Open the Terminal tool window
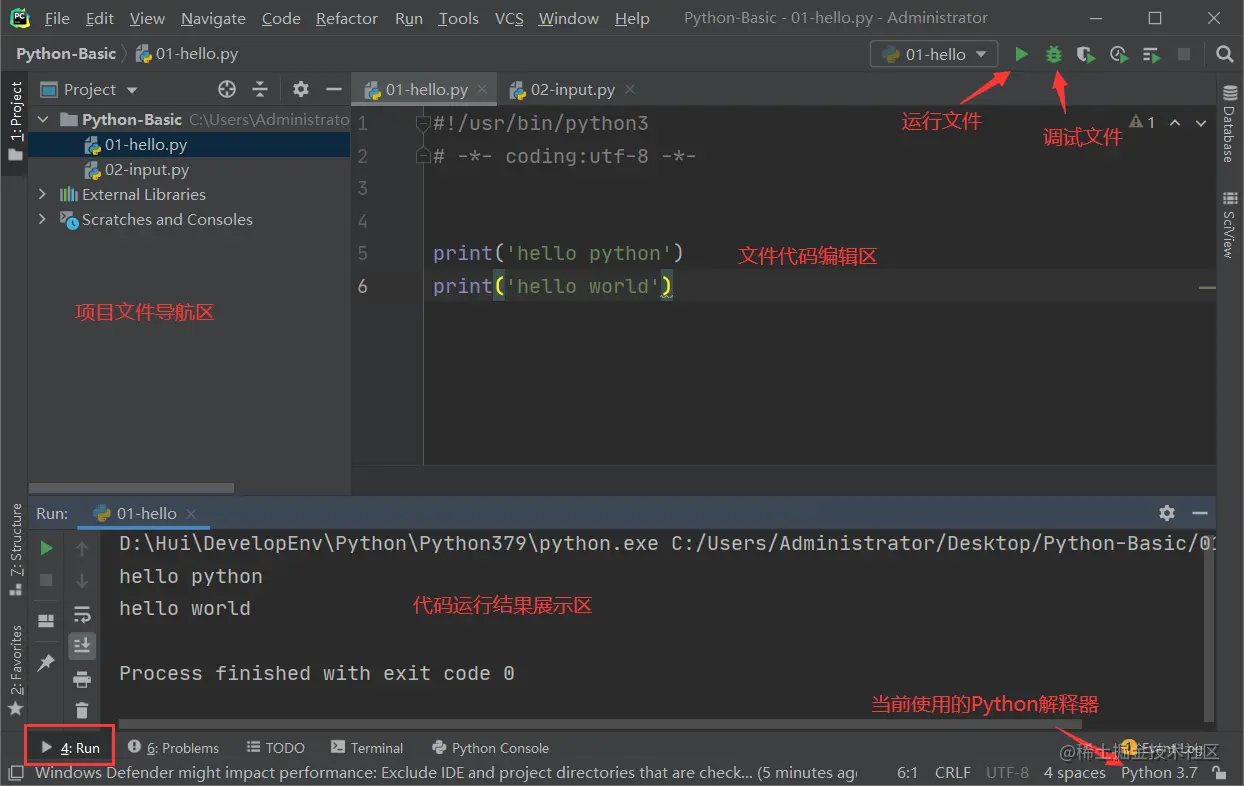1244x786 pixels. 366,747
